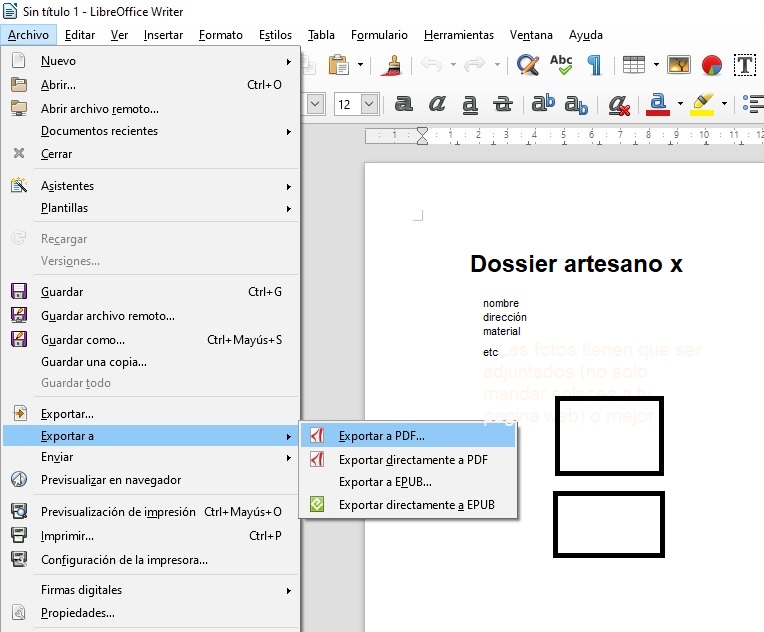The width and height of the screenshot is (764, 632).
Task: Expand the Enviar submenu
Action: click(x=151, y=457)
